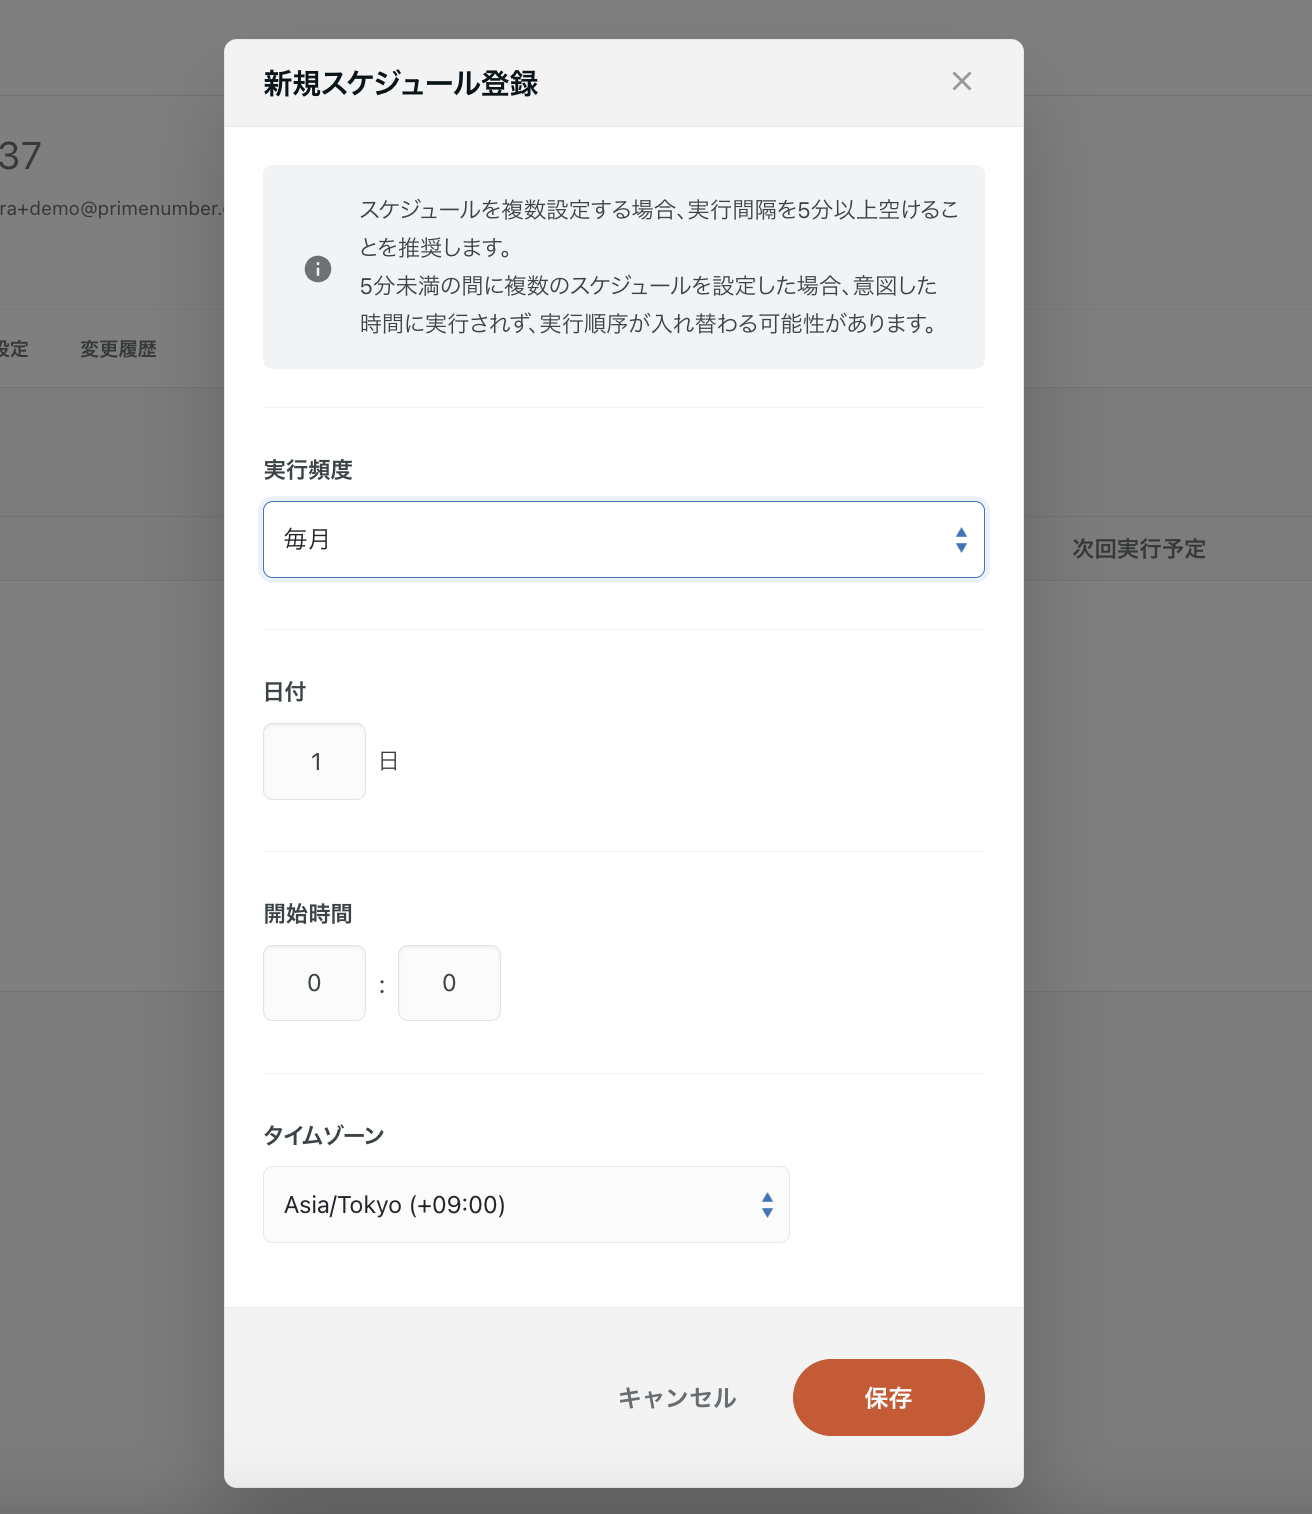Viewport: 1312px width, 1514px height.
Task: Click the minute field under 開始時間
Action: pyautogui.click(x=449, y=983)
